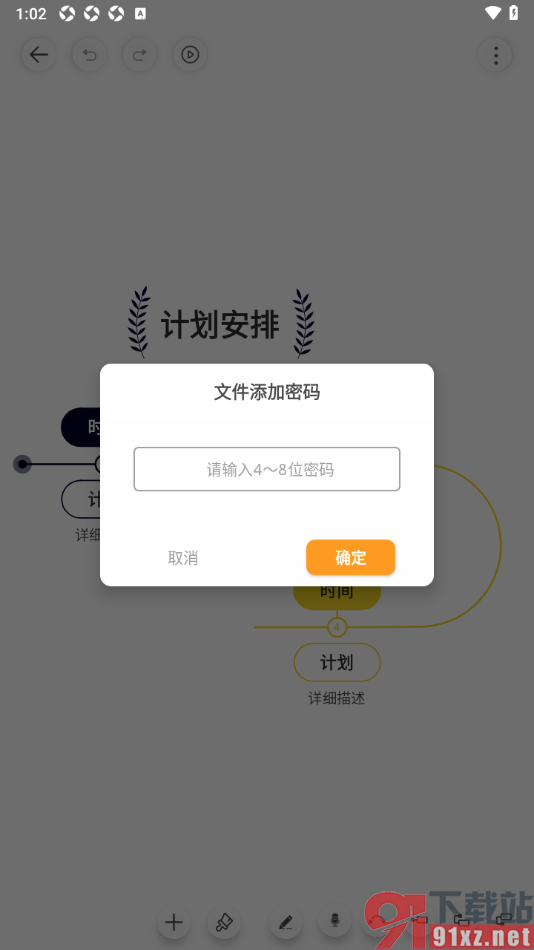534x950 pixels.
Task: Add a node with the plus icon
Action: (x=174, y=923)
